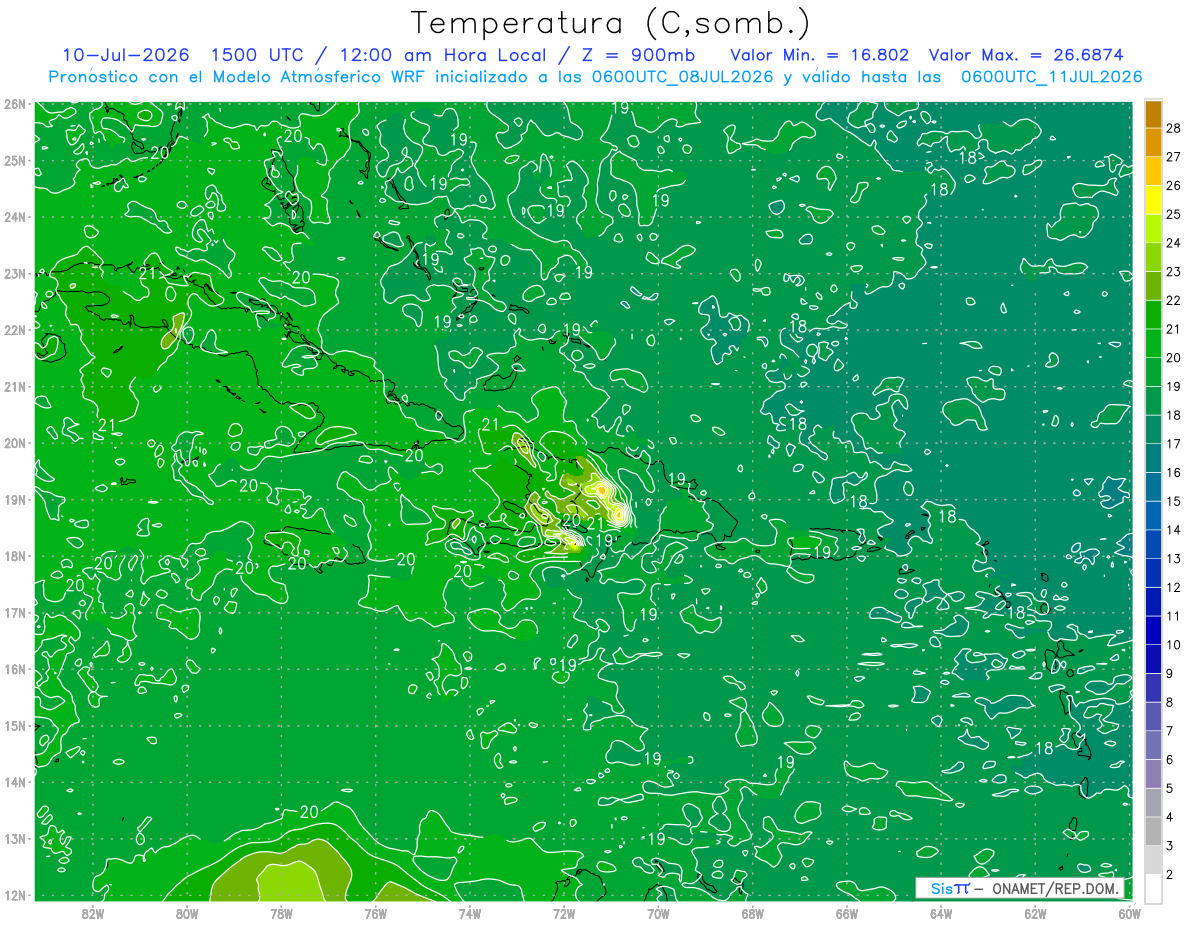1200x927 pixels.
Task: Click the 74W longitude axis label
Action: [469, 914]
